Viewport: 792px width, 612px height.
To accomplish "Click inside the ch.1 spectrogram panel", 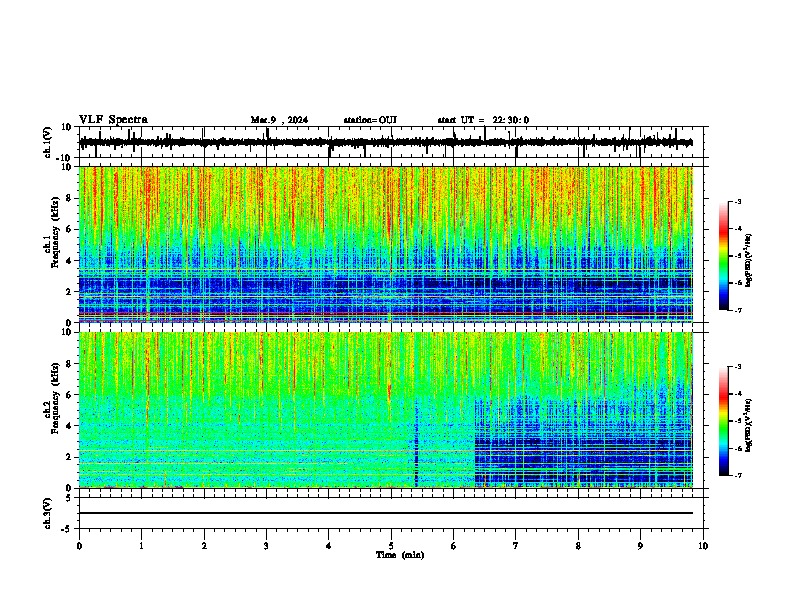I will (386, 244).
